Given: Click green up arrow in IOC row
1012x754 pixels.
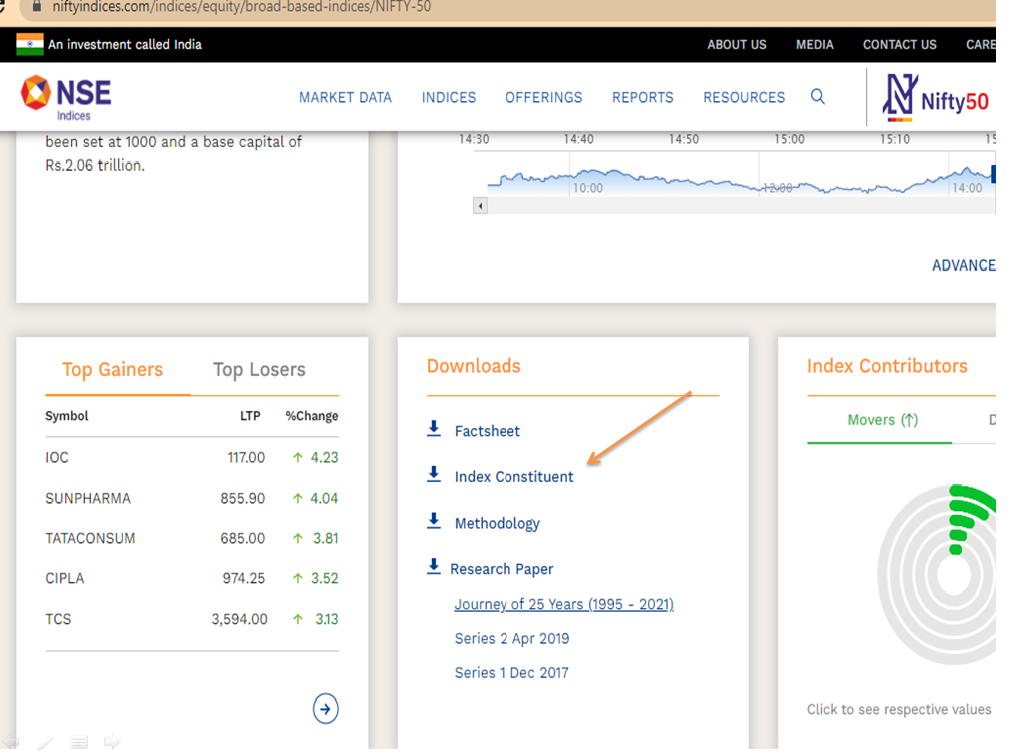Looking at the screenshot, I should 298,457.
